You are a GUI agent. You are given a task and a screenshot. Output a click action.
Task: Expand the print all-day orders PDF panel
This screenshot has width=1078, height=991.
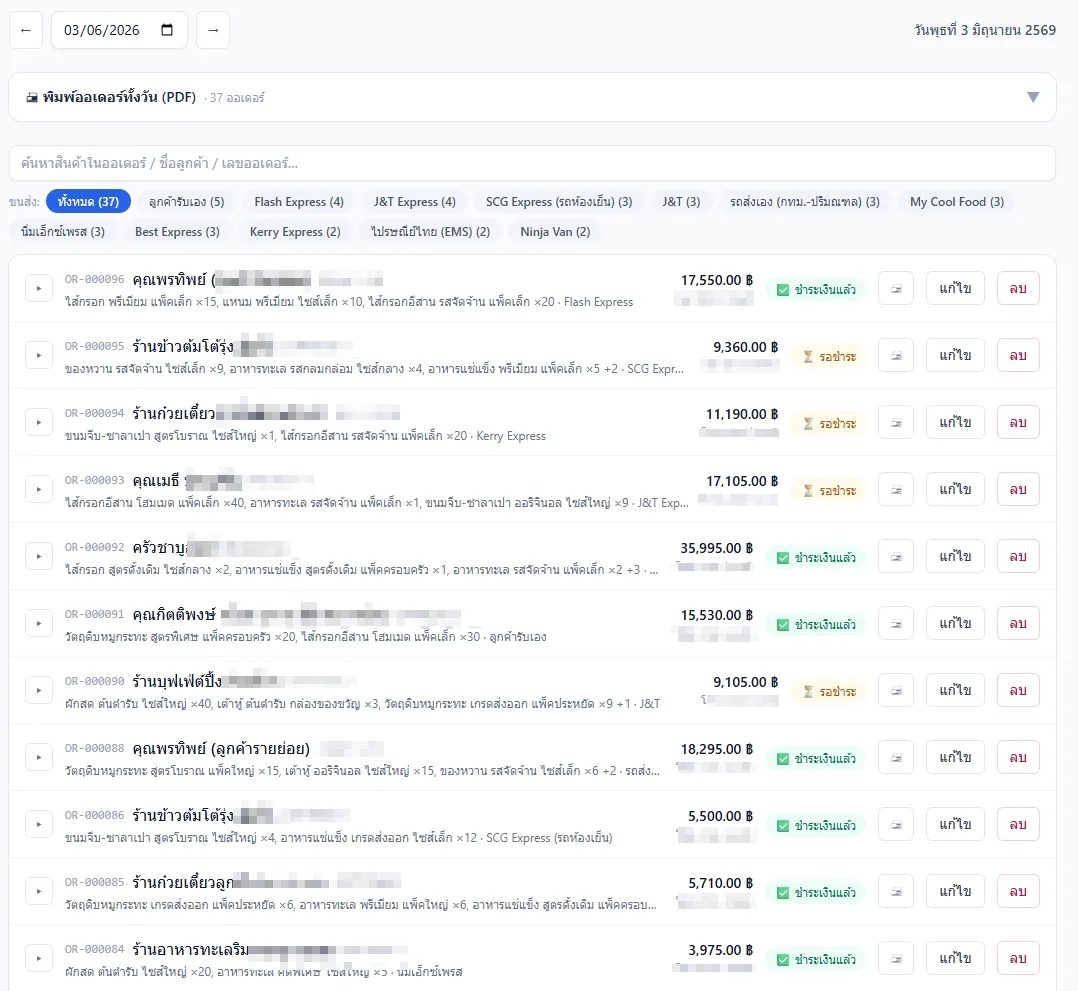[532, 97]
